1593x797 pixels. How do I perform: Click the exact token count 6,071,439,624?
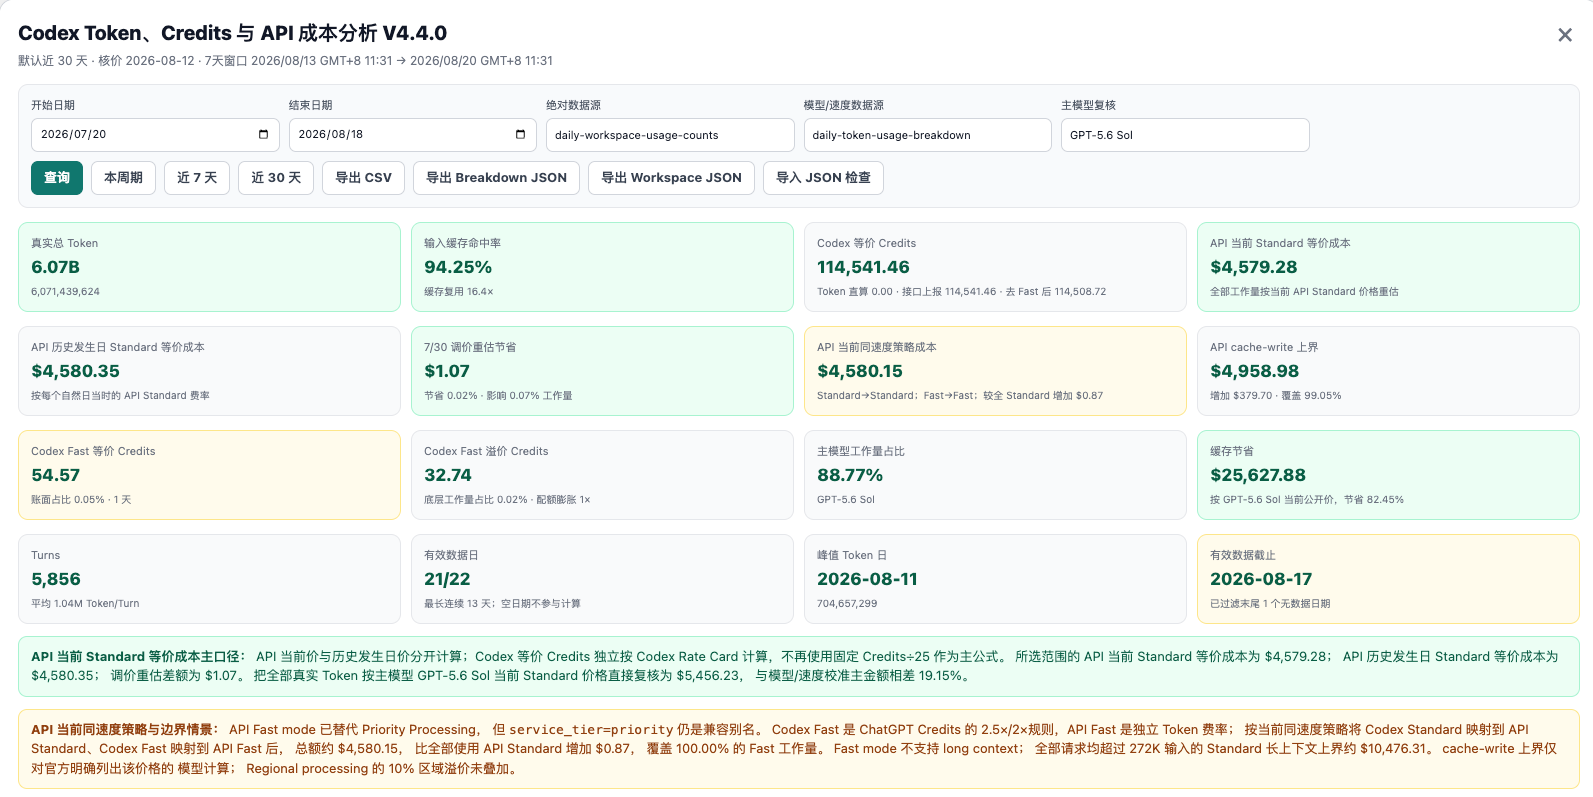pyautogui.click(x=65, y=292)
